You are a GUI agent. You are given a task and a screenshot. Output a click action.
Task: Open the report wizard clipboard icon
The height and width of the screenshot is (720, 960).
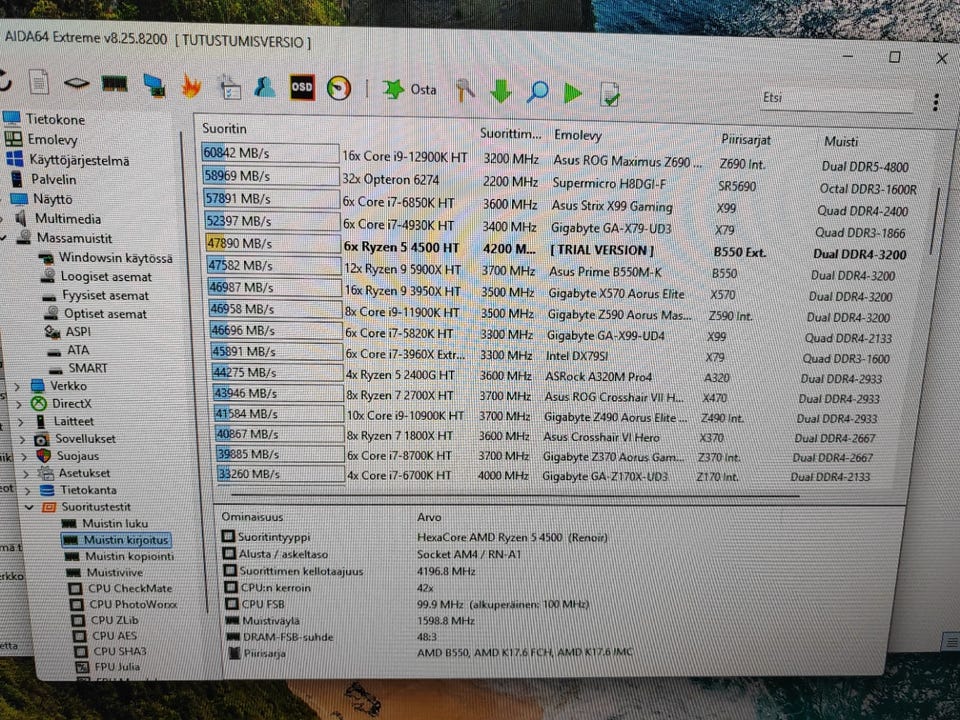(230, 87)
